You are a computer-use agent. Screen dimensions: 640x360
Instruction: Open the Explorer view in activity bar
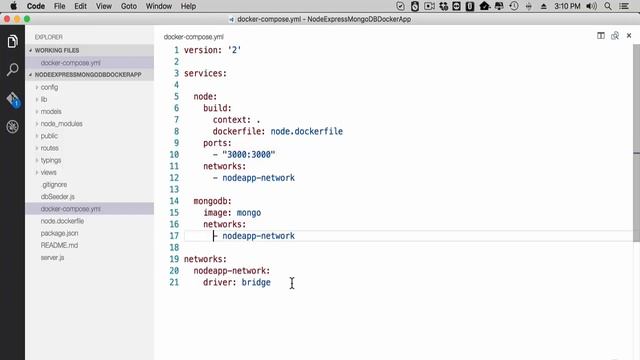tap(12, 41)
